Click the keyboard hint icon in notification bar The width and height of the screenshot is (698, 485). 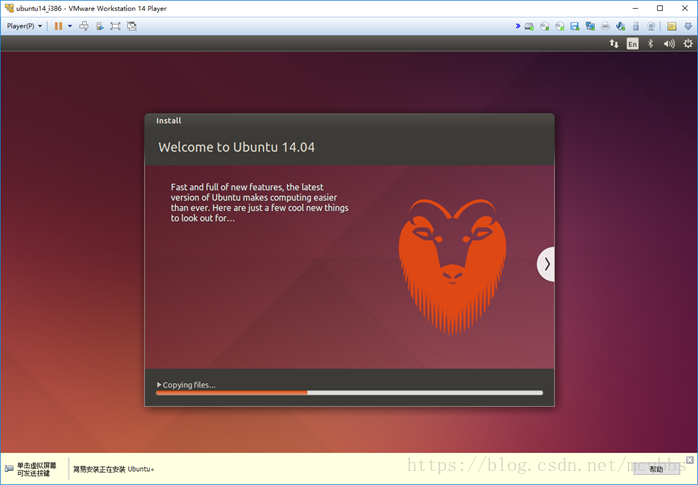9,469
